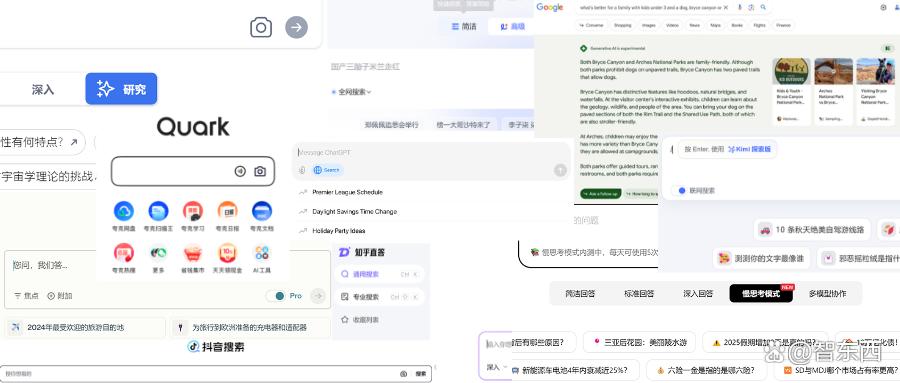
Task: Expand the 全网搜索 dropdown
Action: 352,92
